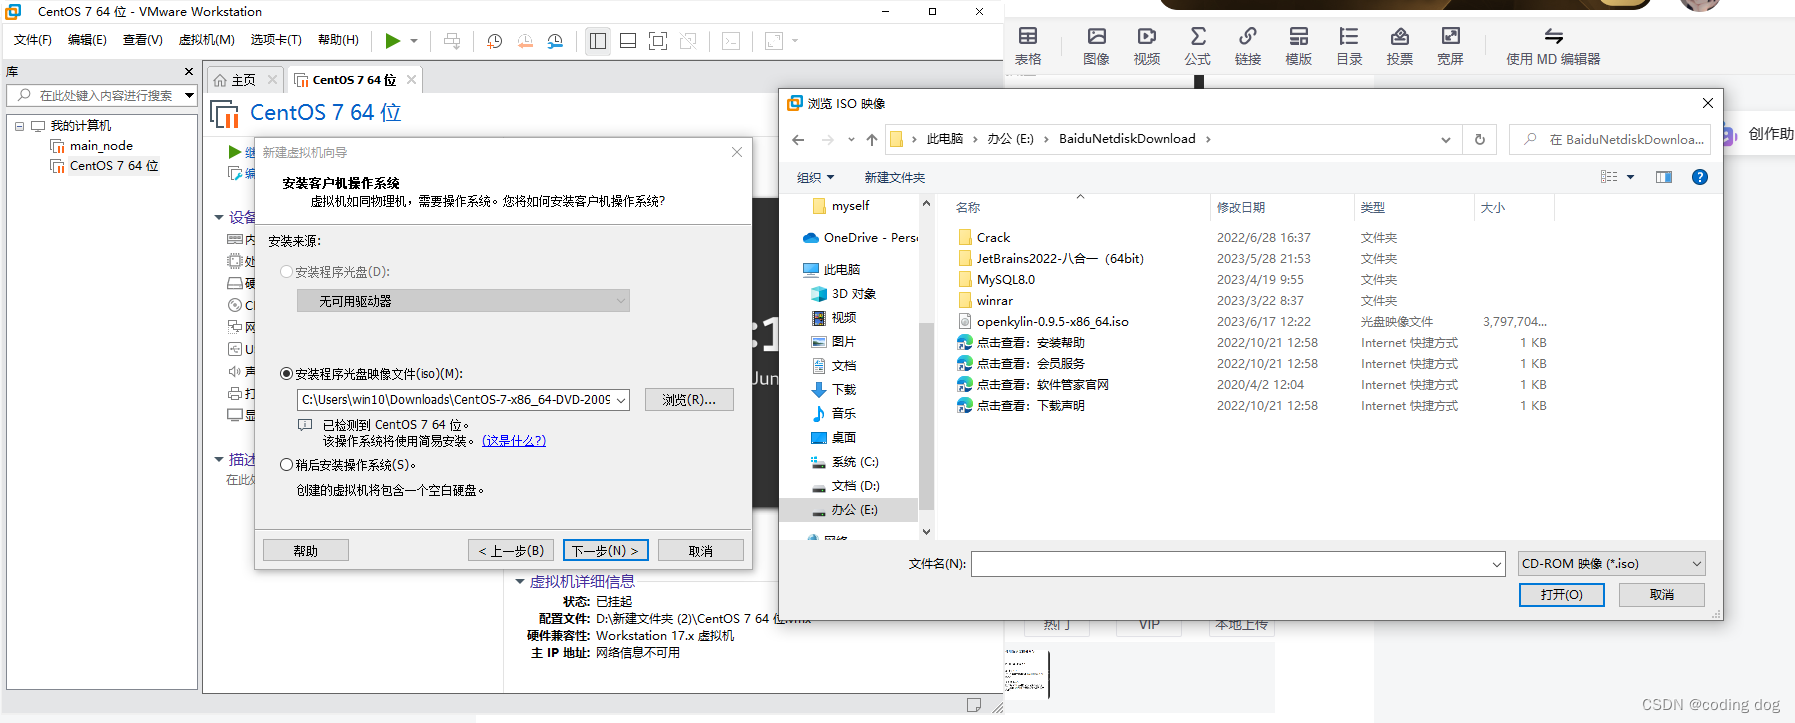Select the MySQL8.0 folder
The height and width of the screenshot is (723, 1795).
pyautogui.click(x=1006, y=280)
